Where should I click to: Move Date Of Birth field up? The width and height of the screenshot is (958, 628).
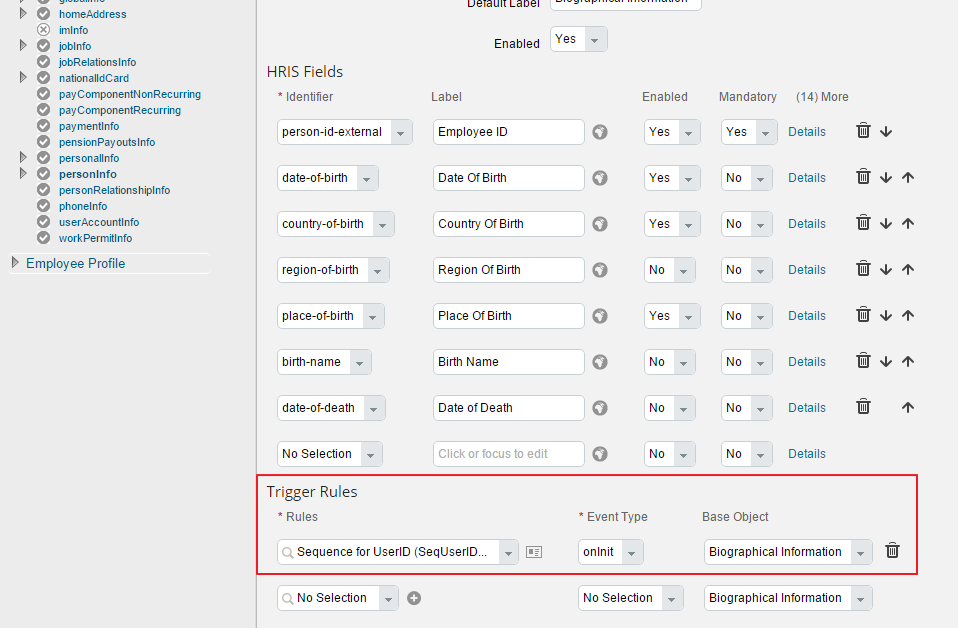pos(908,178)
